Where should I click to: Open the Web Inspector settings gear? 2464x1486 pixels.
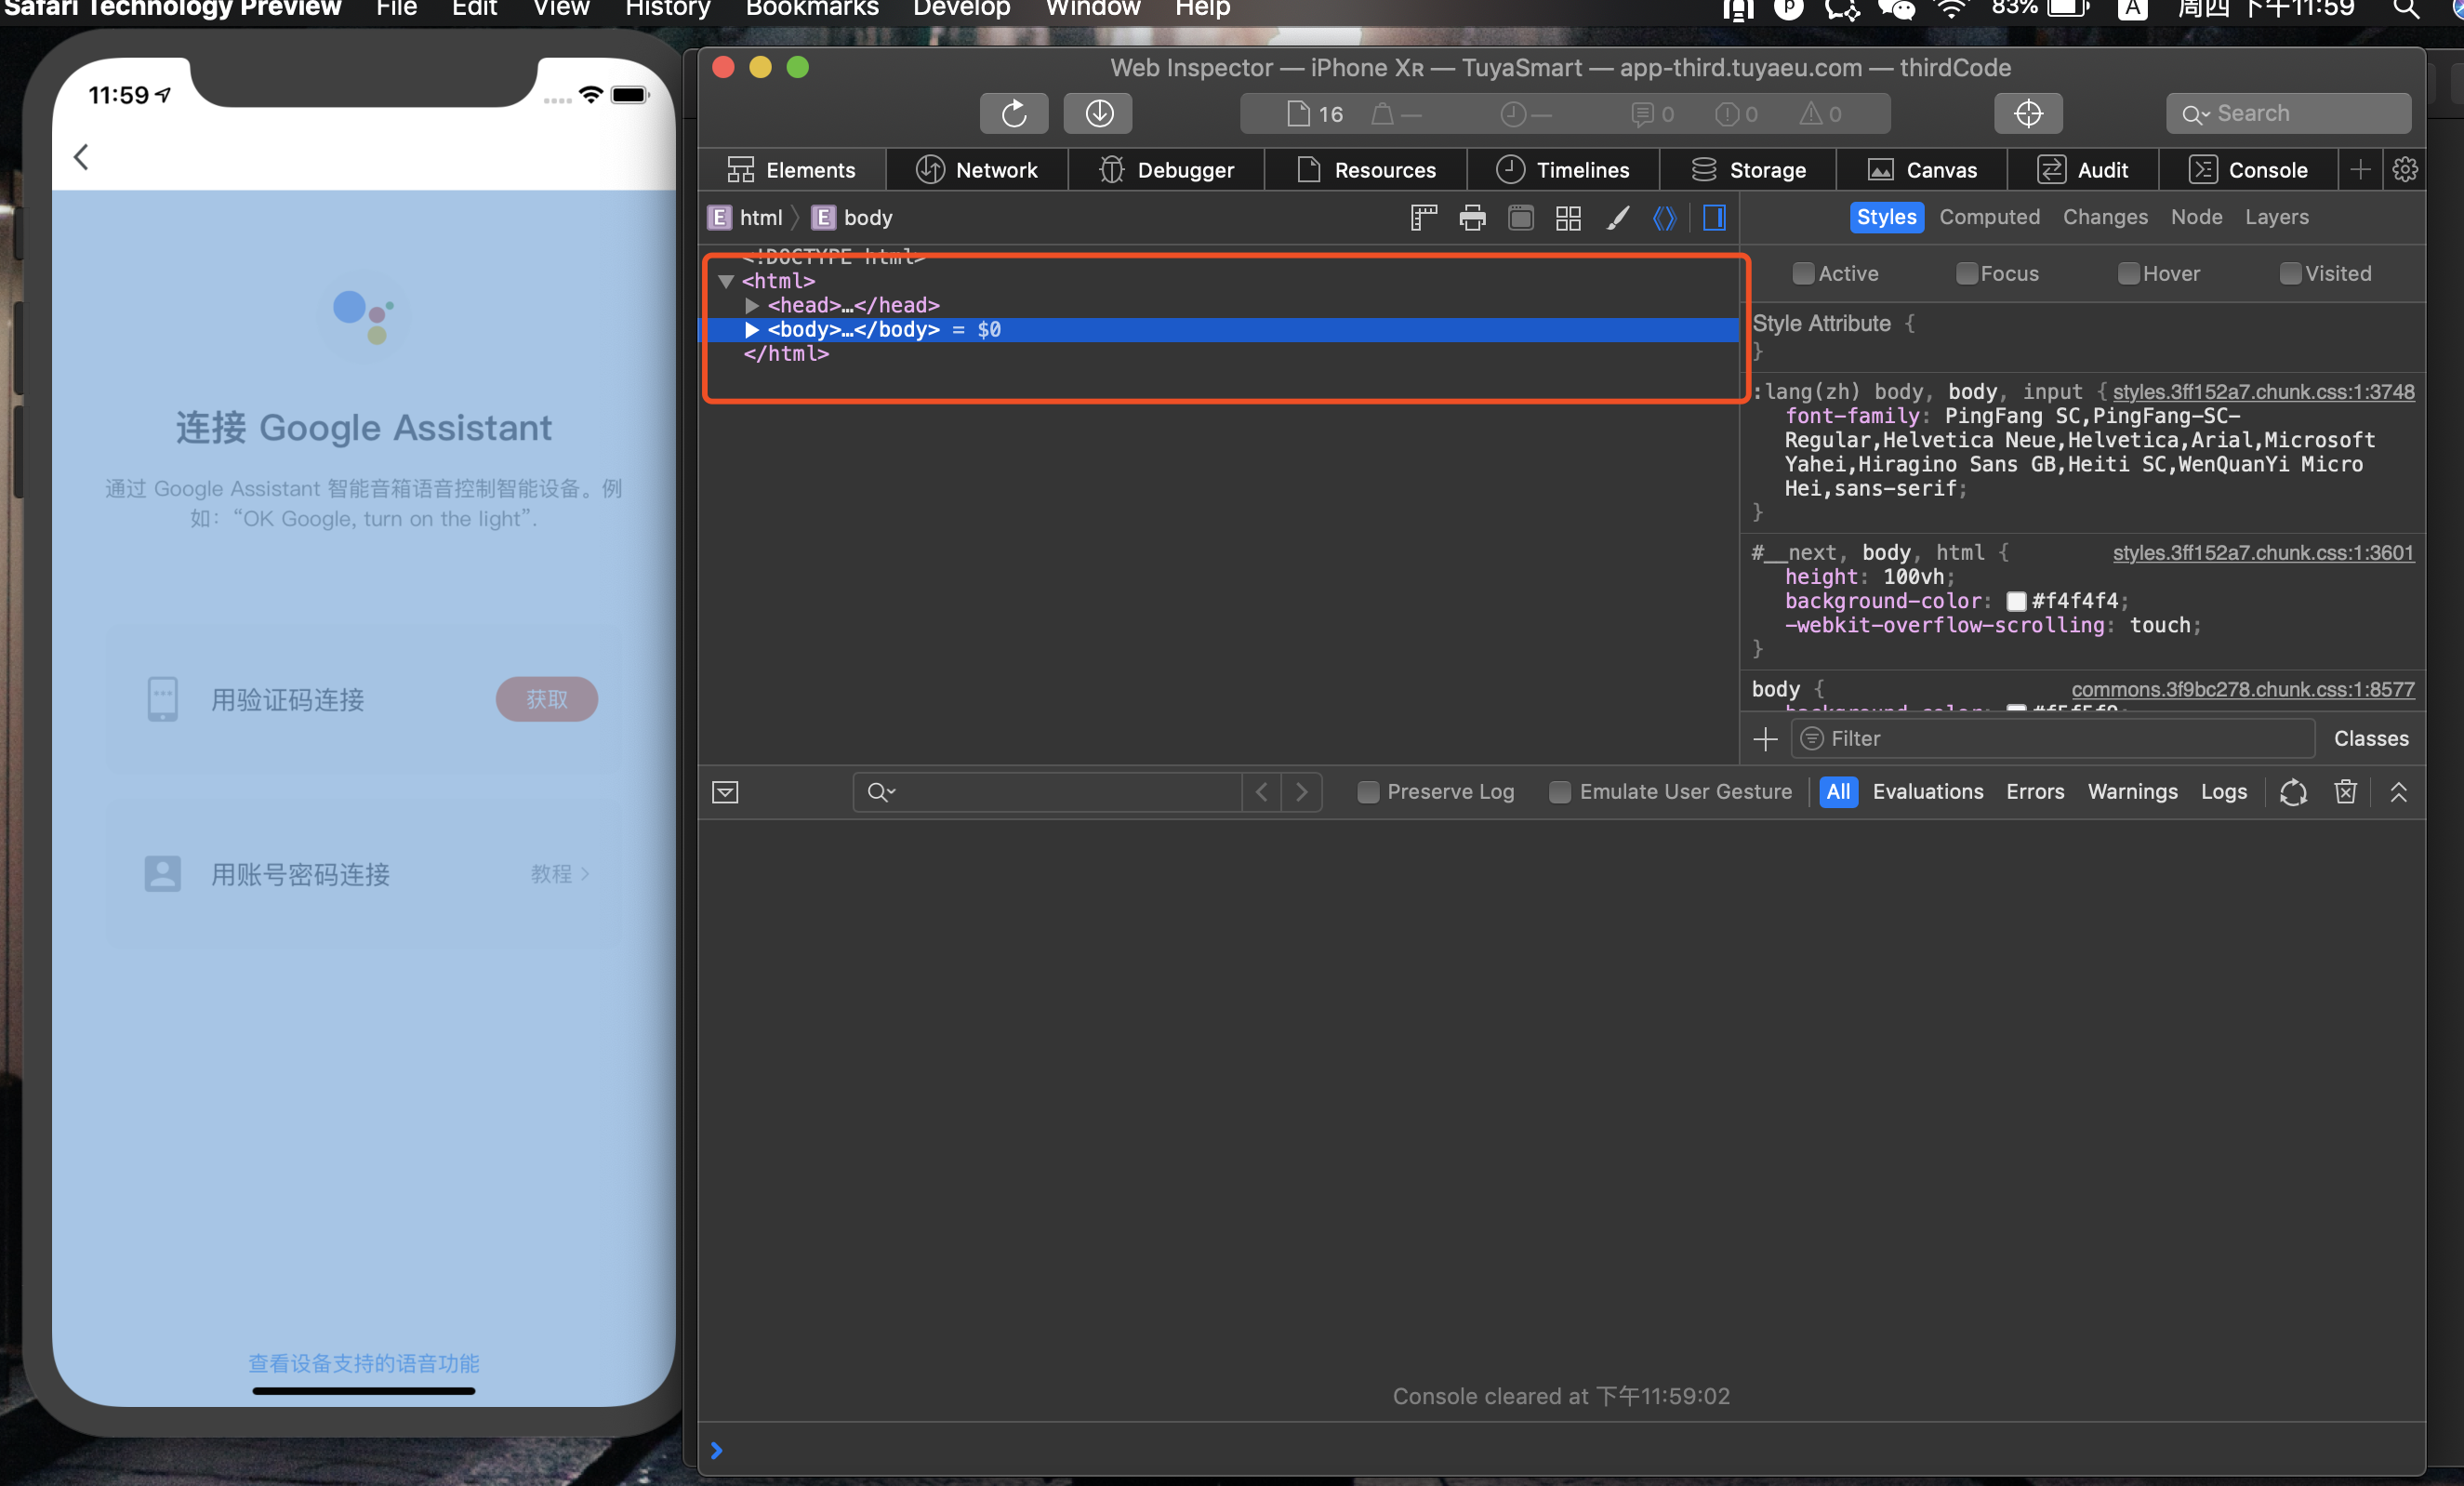click(2405, 169)
